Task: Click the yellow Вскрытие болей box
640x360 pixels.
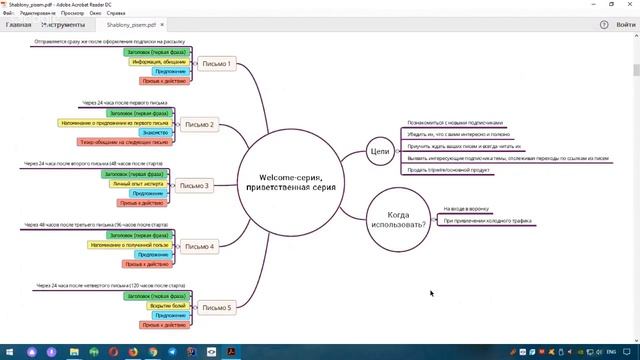Action: click(x=168, y=306)
